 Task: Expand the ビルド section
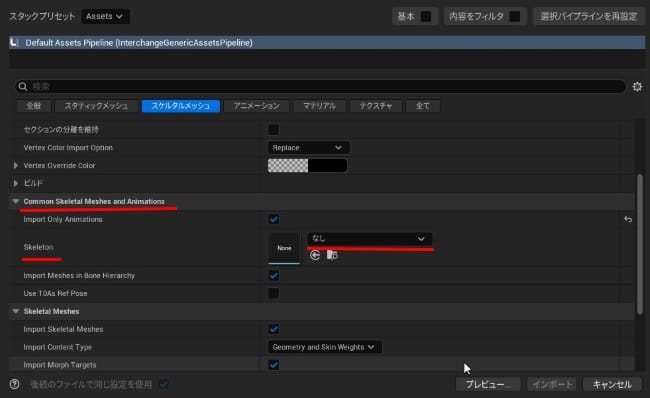pos(16,183)
